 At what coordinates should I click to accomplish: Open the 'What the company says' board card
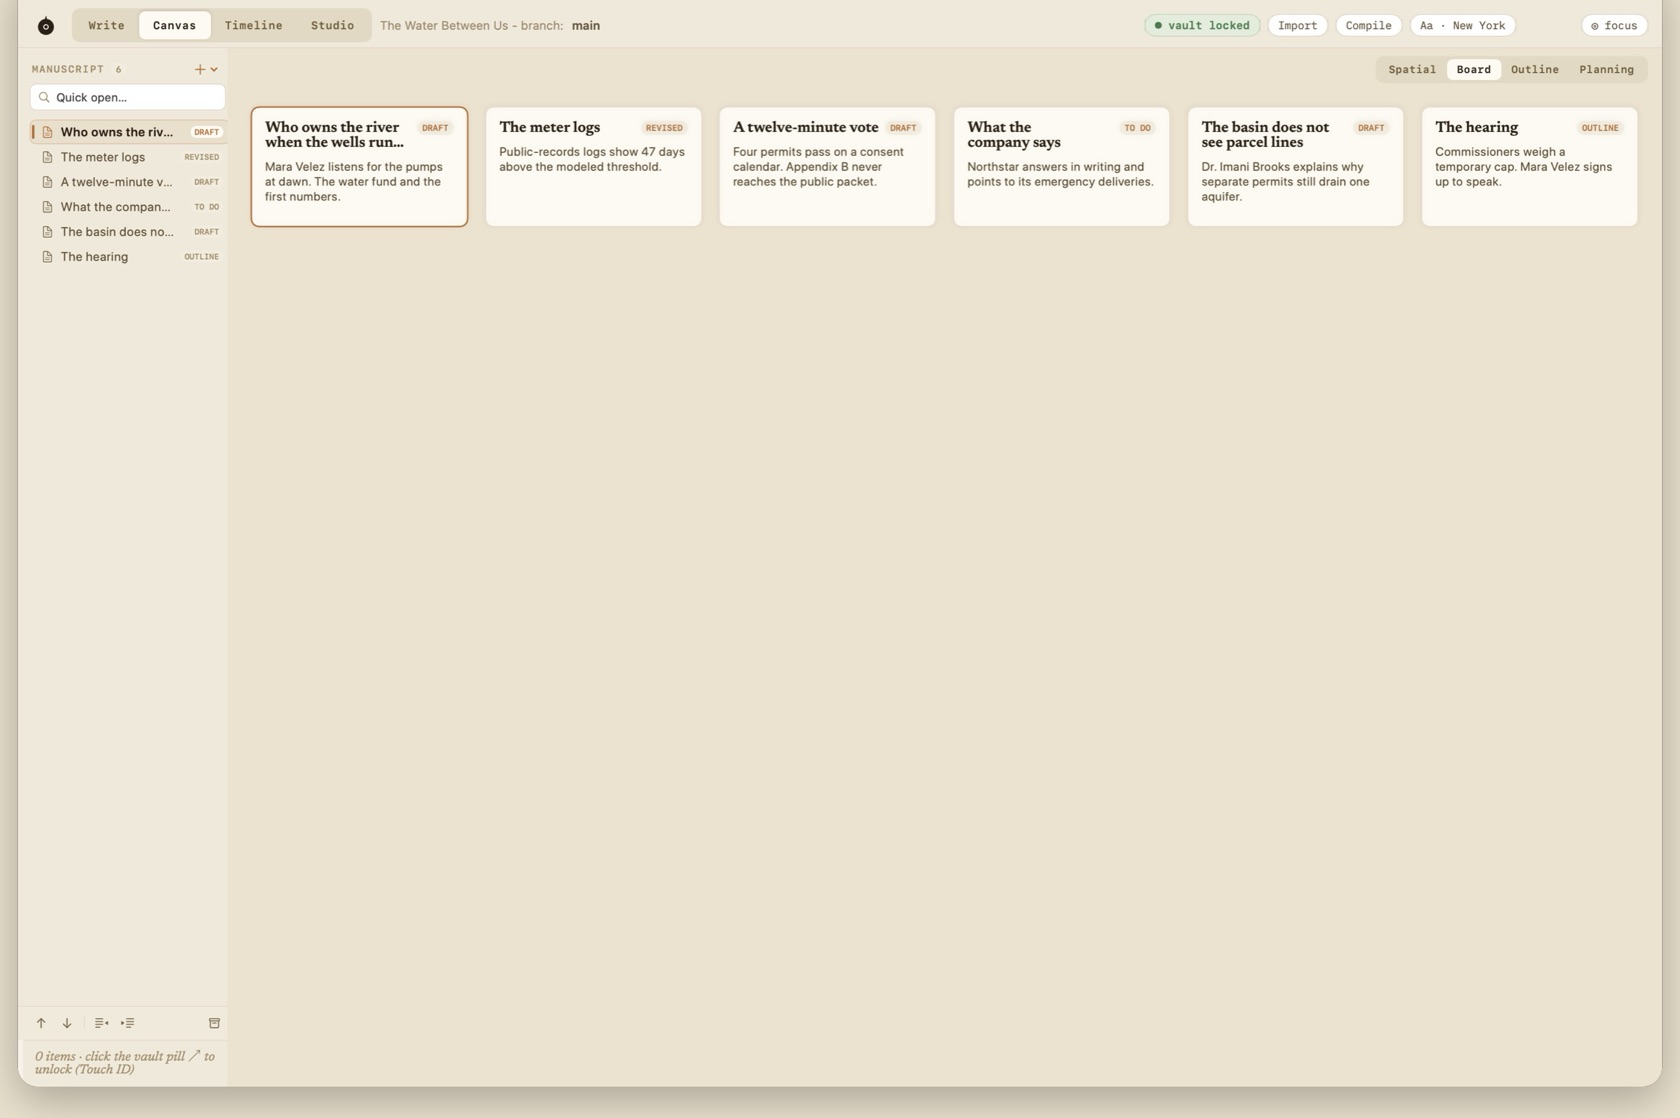coord(1061,167)
